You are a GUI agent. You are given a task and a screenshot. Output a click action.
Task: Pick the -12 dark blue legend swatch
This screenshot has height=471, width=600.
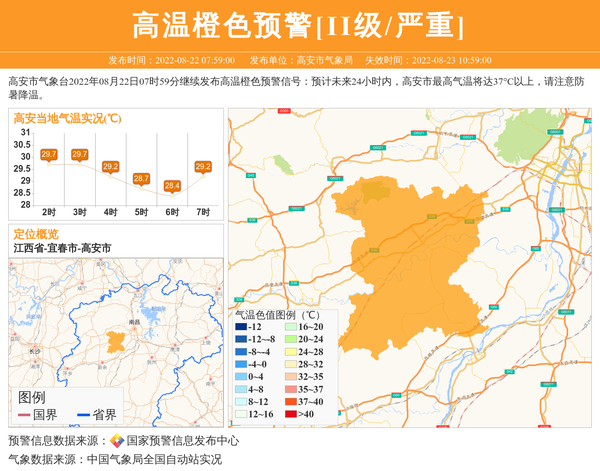(x=241, y=327)
